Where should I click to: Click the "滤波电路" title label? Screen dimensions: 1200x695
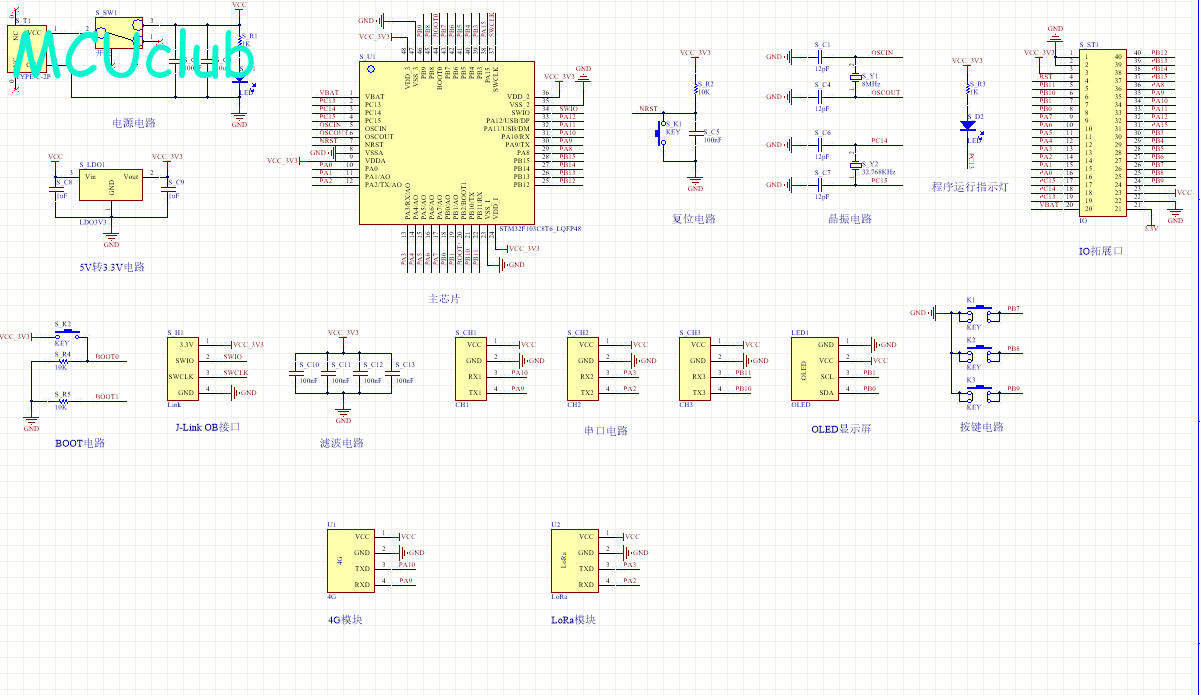341,443
